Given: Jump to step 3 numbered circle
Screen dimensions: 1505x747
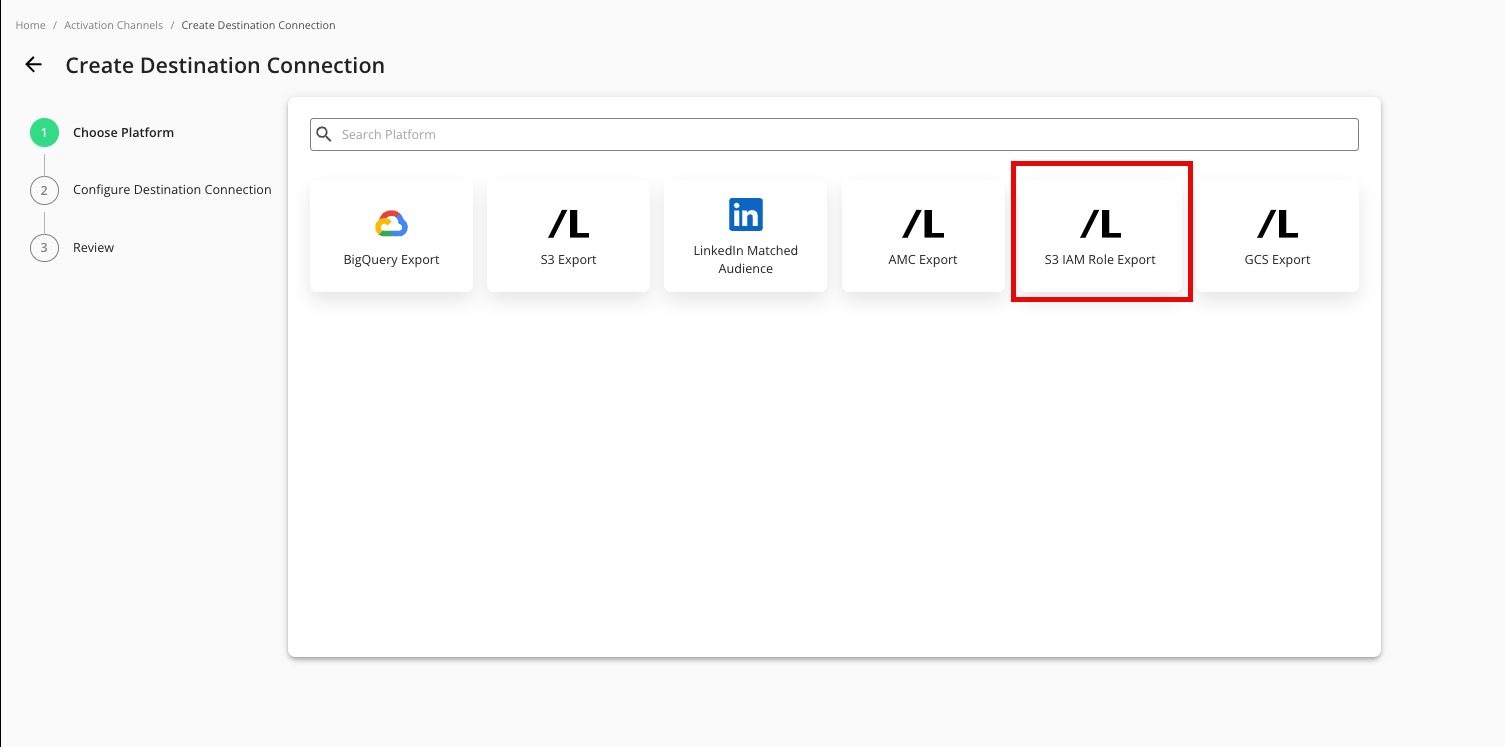Looking at the screenshot, I should point(44,248).
